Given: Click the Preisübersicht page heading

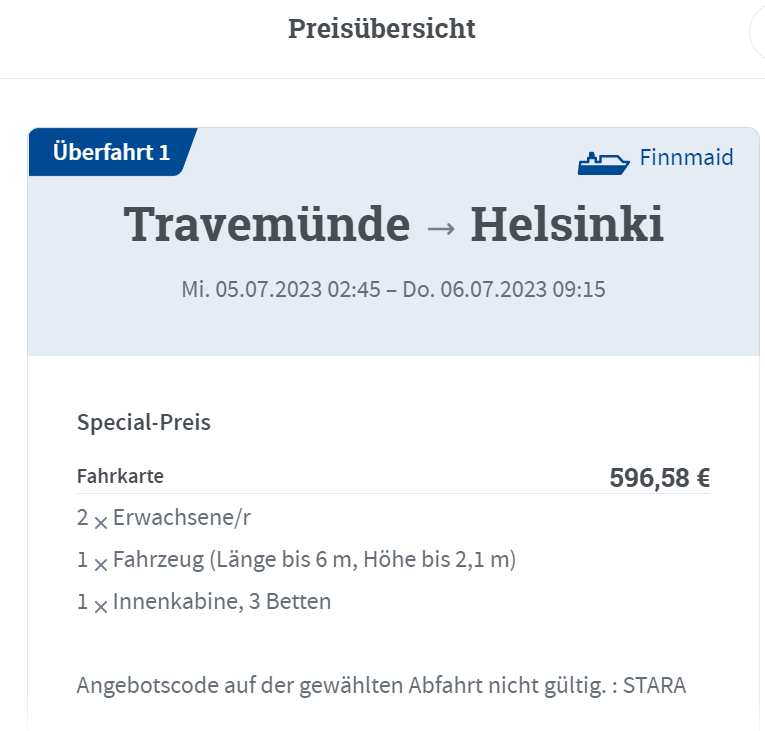Looking at the screenshot, I should tap(382, 29).
